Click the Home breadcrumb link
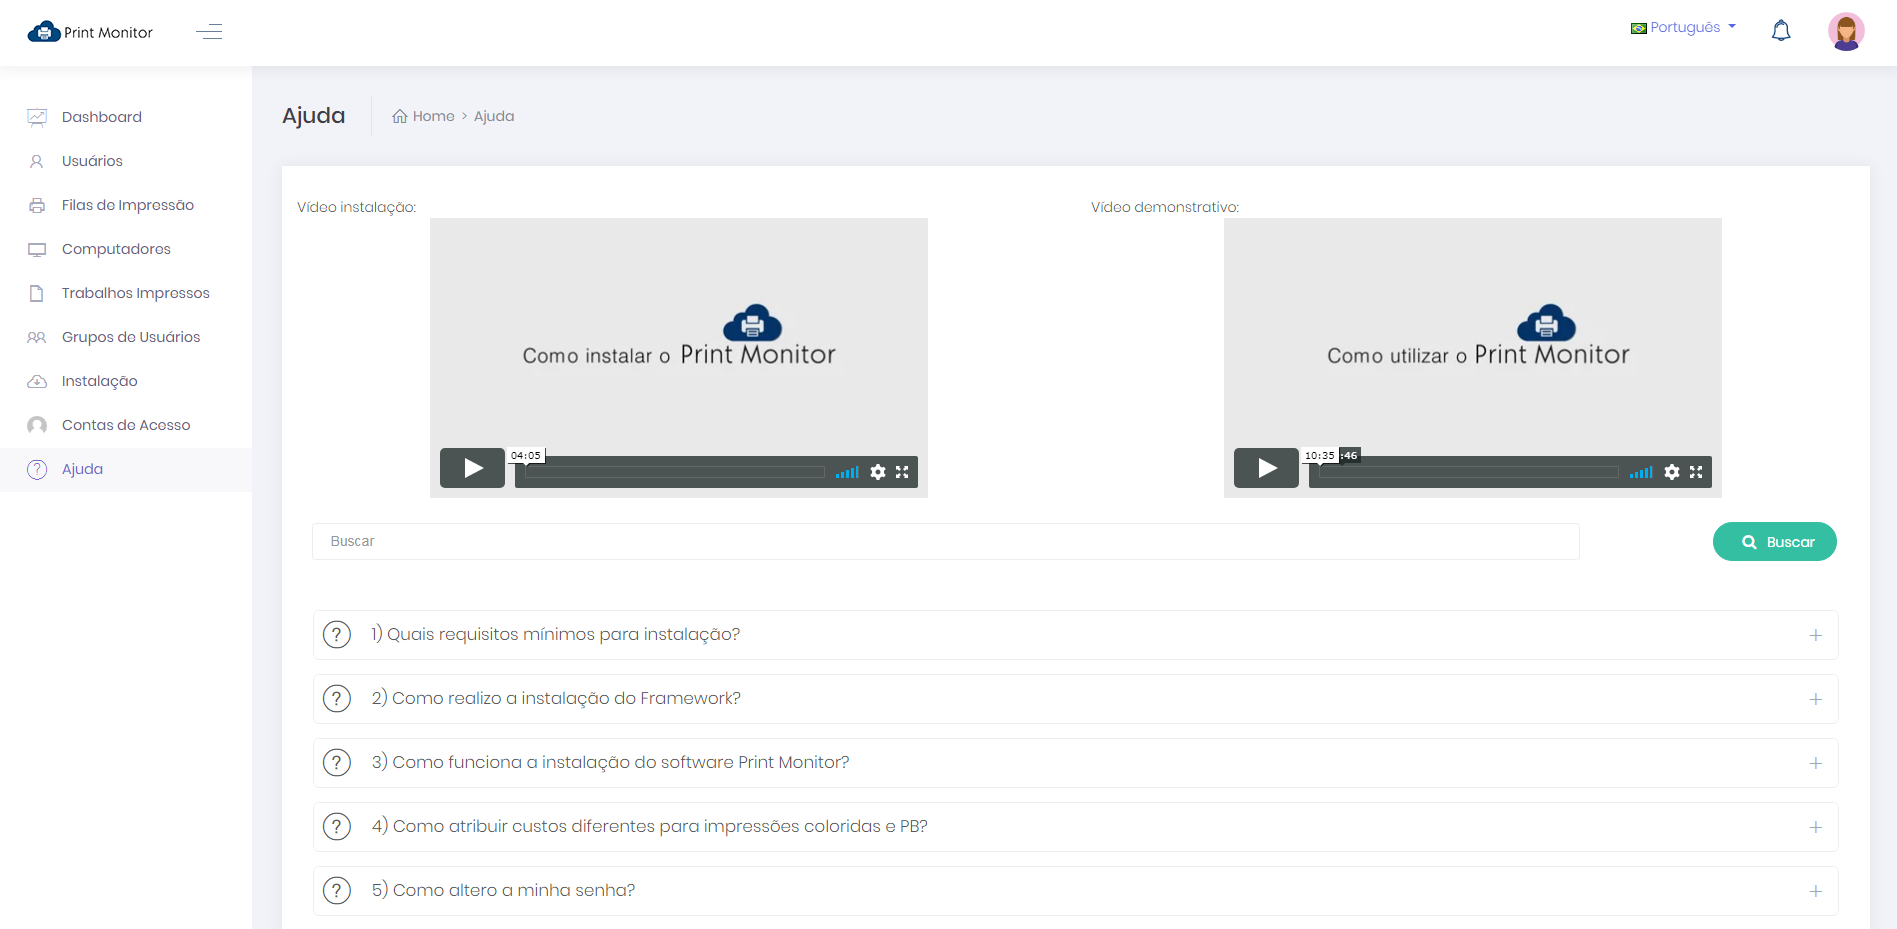Viewport: 1897px width, 929px height. pyautogui.click(x=424, y=116)
